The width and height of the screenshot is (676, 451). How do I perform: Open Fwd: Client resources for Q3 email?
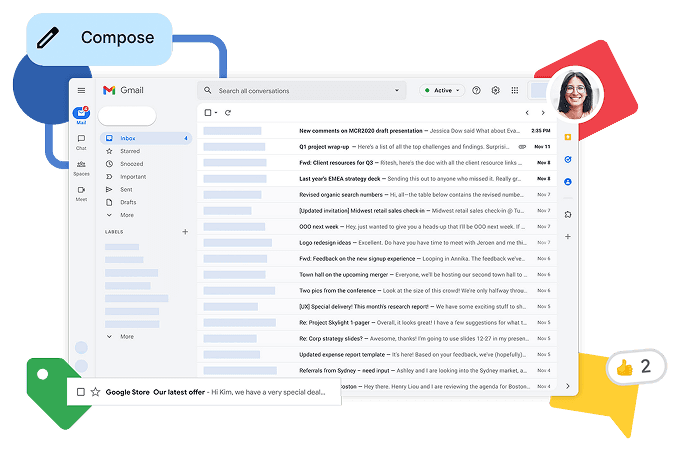click(377, 163)
